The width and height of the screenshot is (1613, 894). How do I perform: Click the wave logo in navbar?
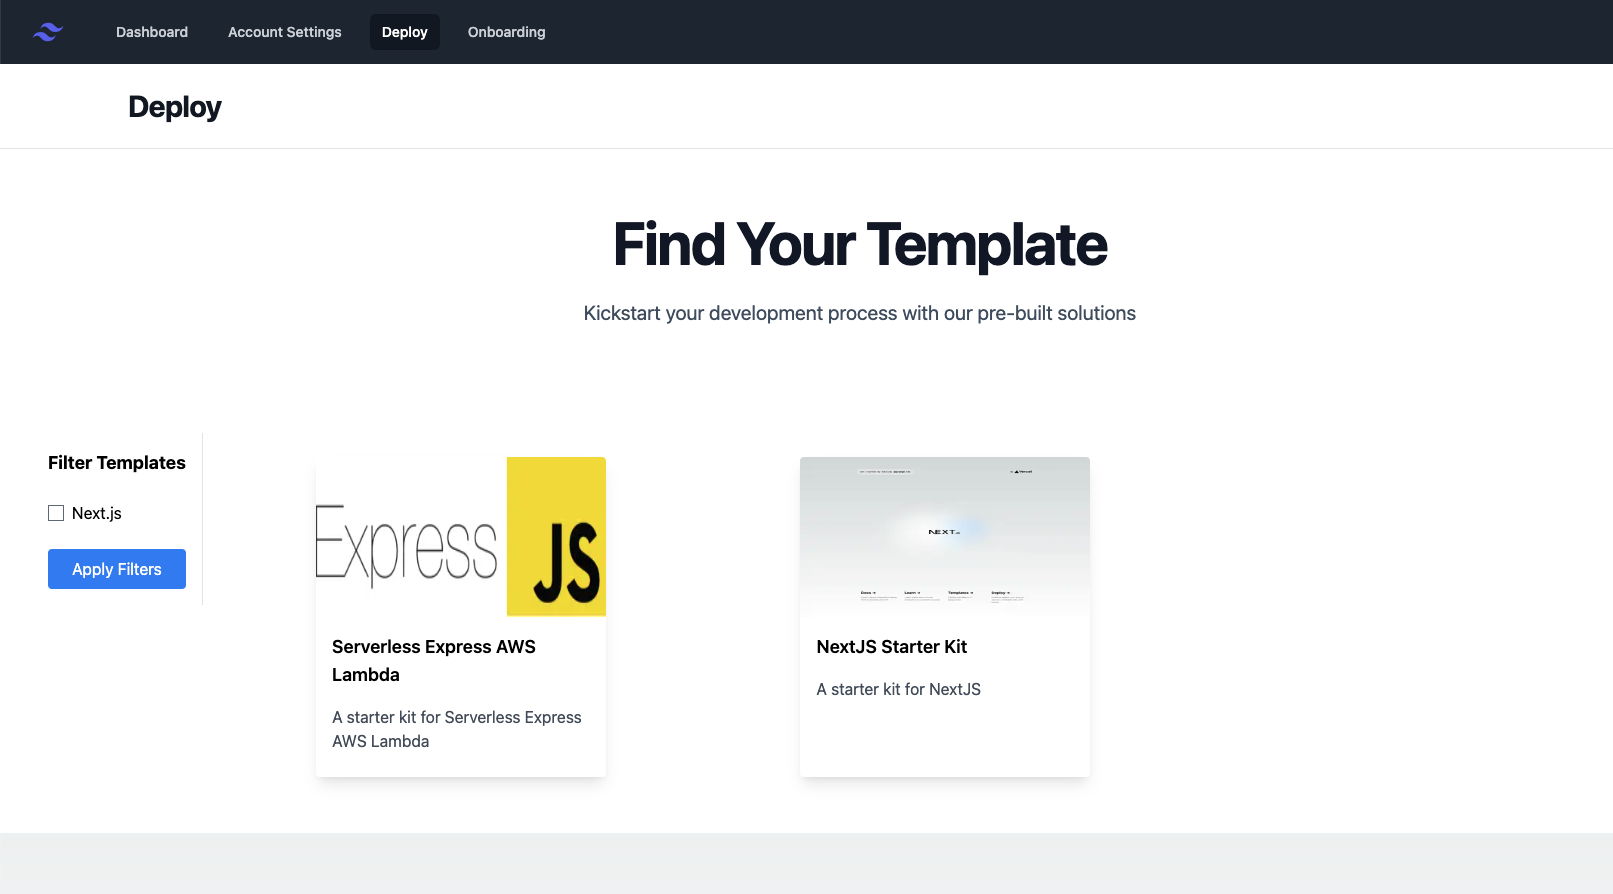click(x=47, y=32)
